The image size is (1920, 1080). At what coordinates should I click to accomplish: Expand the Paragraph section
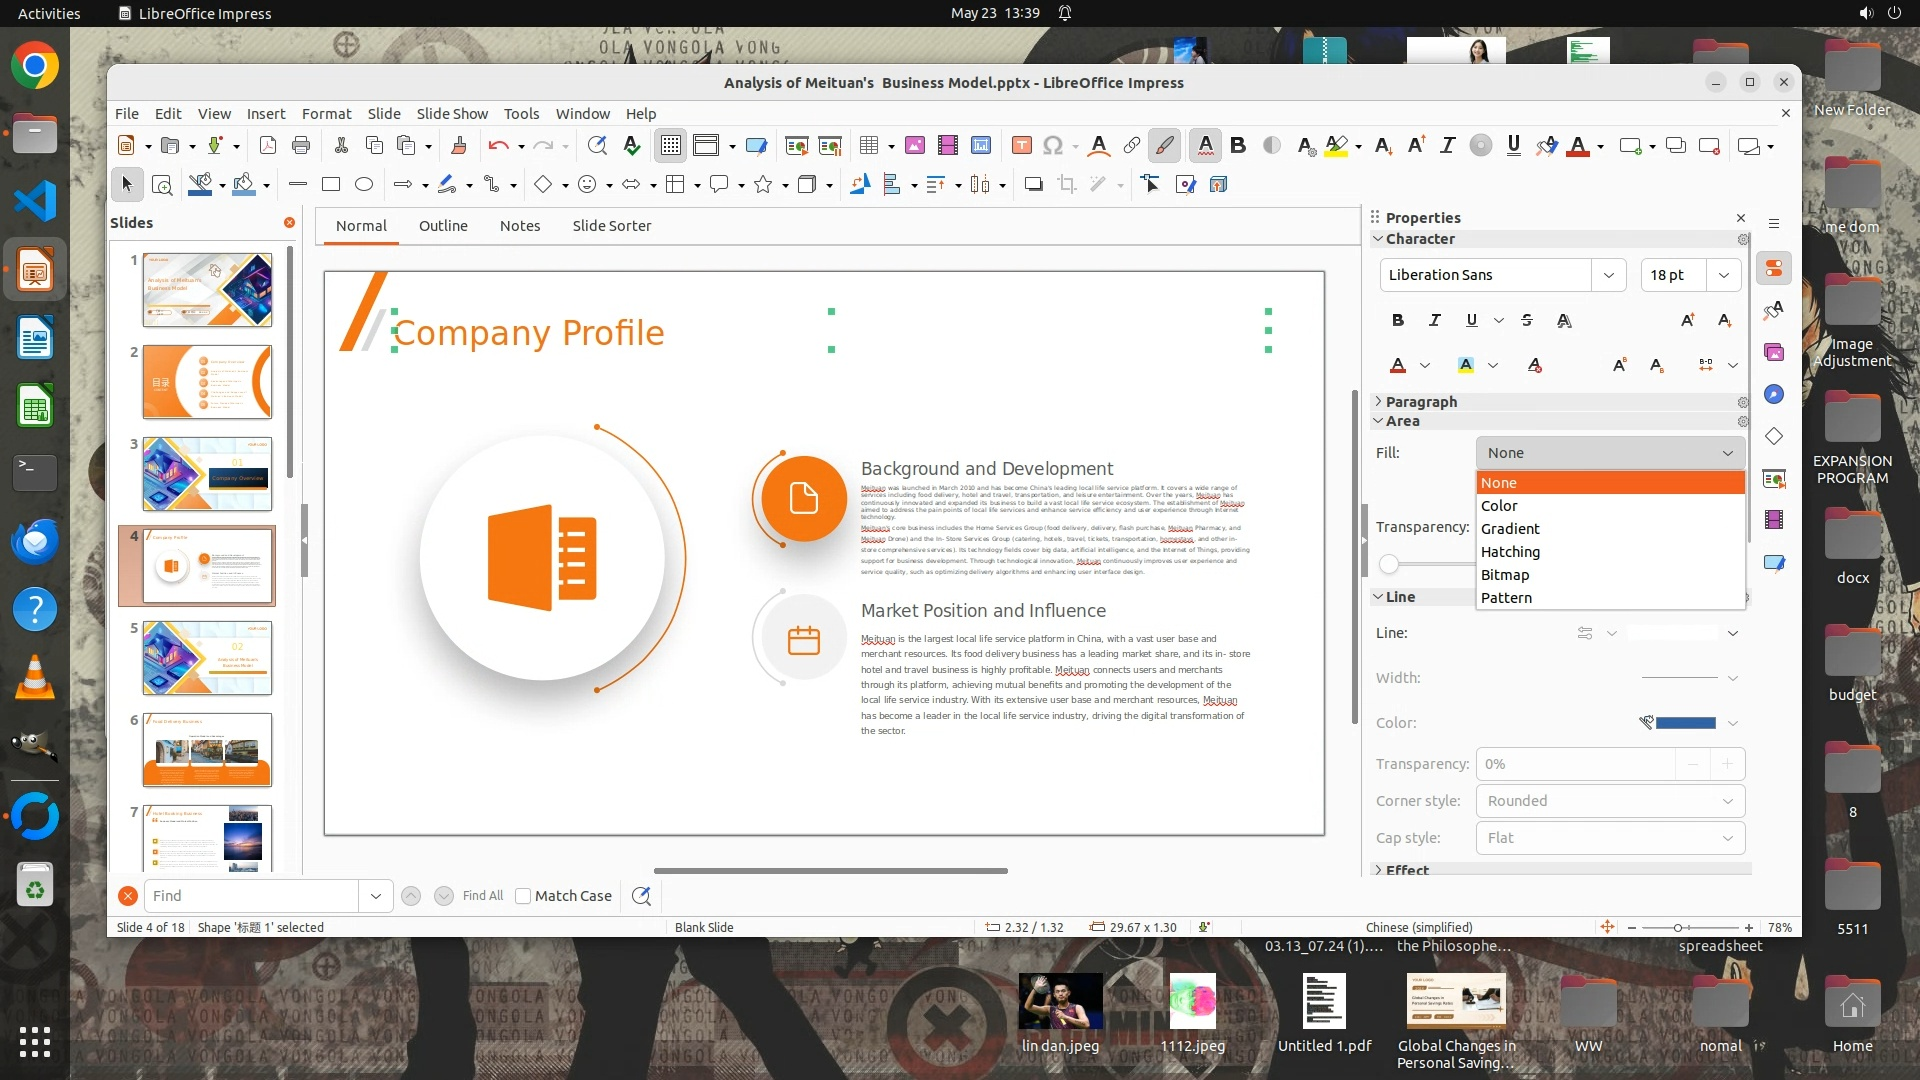(x=1421, y=401)
